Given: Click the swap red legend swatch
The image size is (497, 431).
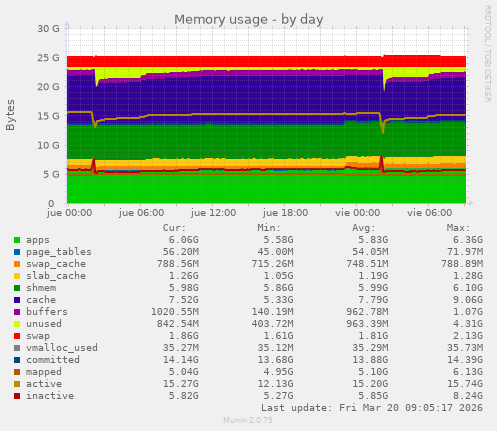Looking at the screenshot, I should pos(17,336).
